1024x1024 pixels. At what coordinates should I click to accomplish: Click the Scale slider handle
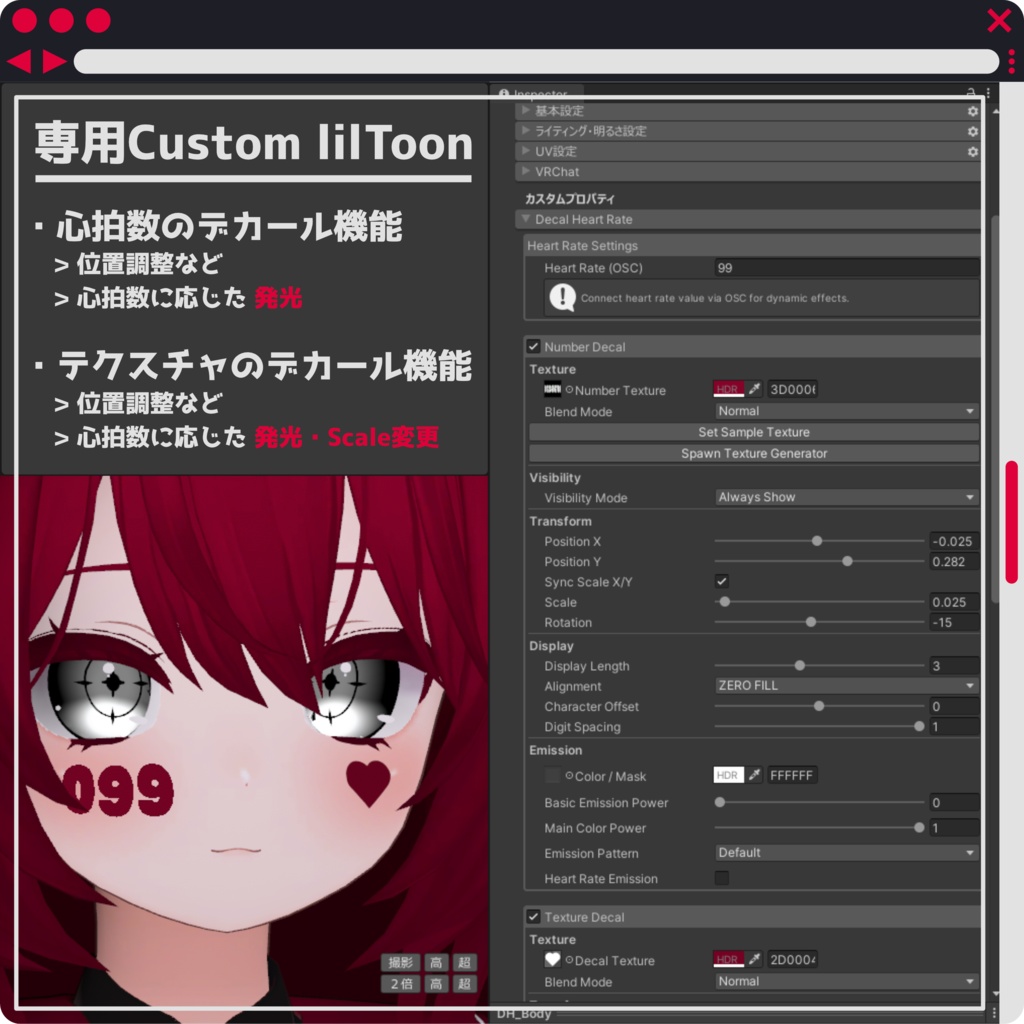click(x=724, y=601)
